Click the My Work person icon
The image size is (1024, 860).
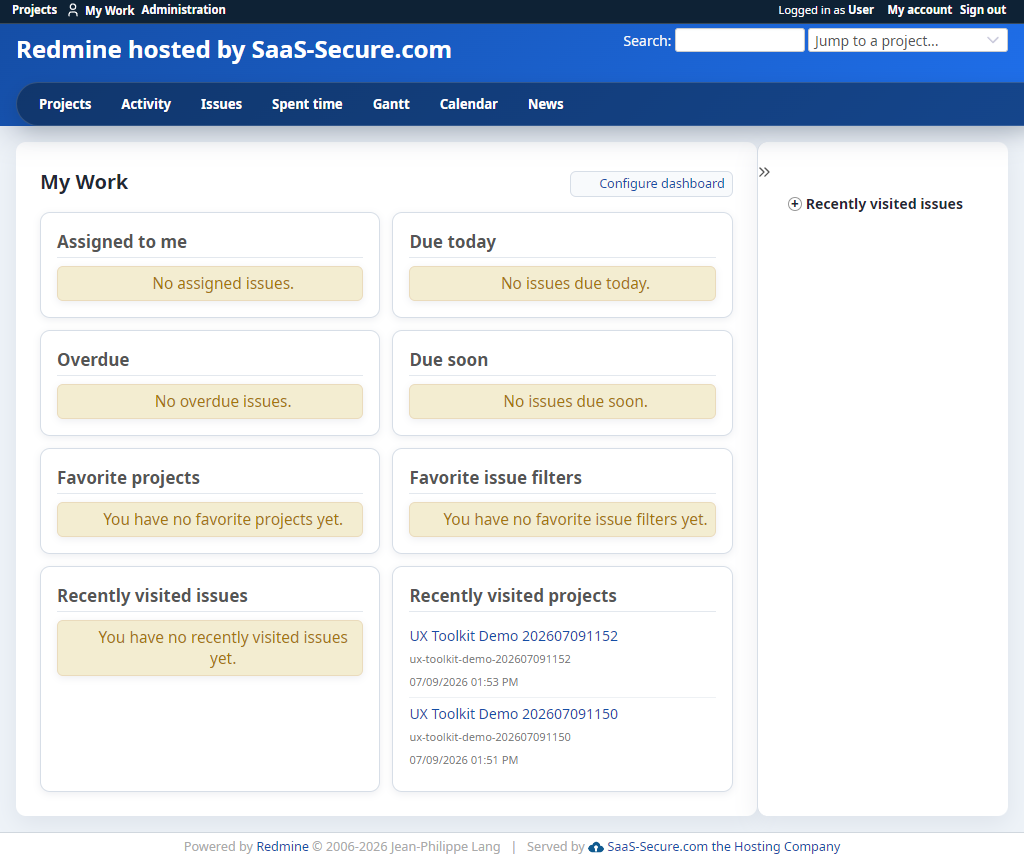[x=73, y=10]
